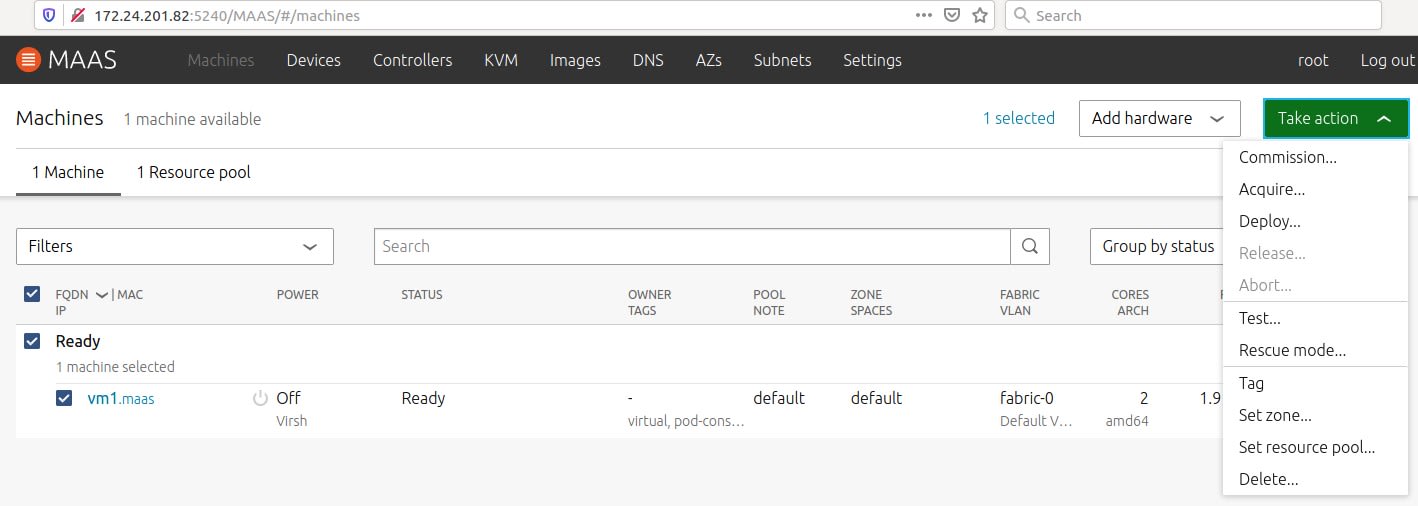The width and height of the screenshot is (1418, 506).
Task: Open the Group by status dropdown
Action: [x=1156, y=246]
